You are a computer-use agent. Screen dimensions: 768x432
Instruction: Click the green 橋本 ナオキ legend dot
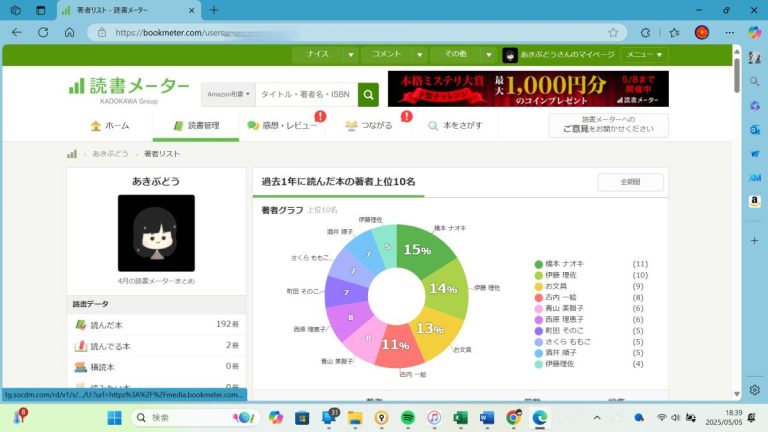[x=539, y=264]
